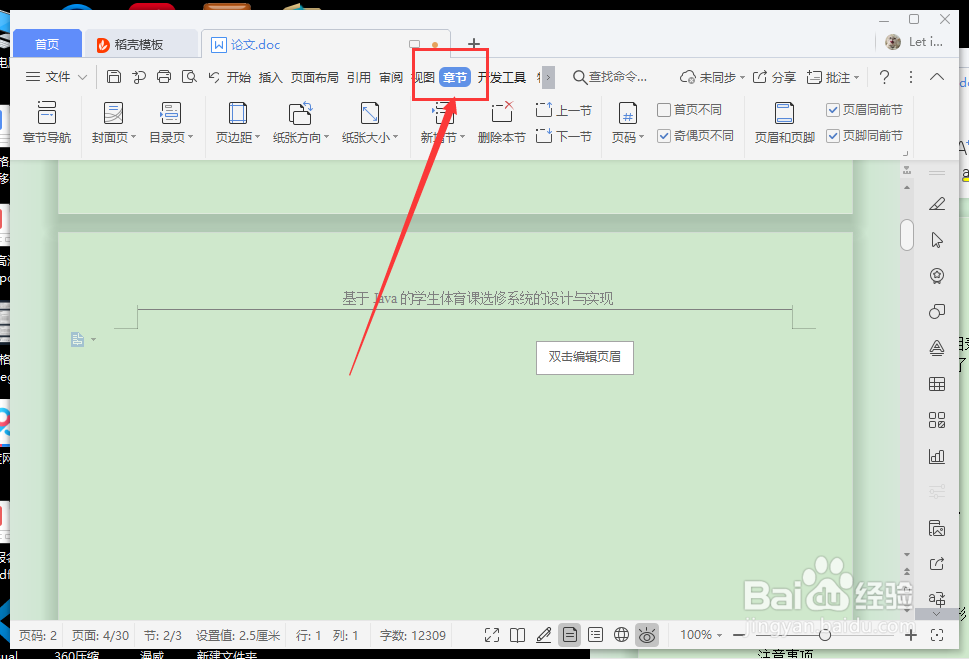Insert a 目录页 table of contents page
Viewport: 969px width, 659px height.
click(x=170, y=122)
